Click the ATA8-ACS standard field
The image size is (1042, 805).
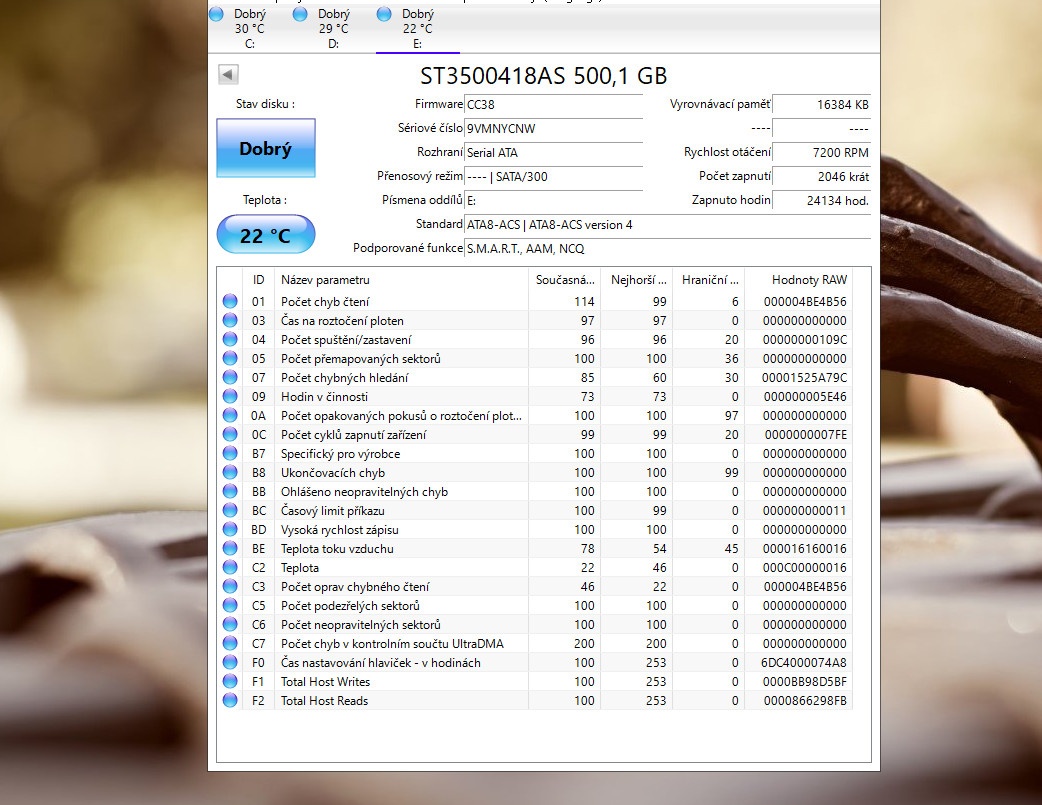pyautogui.click(x=667, y=225)
